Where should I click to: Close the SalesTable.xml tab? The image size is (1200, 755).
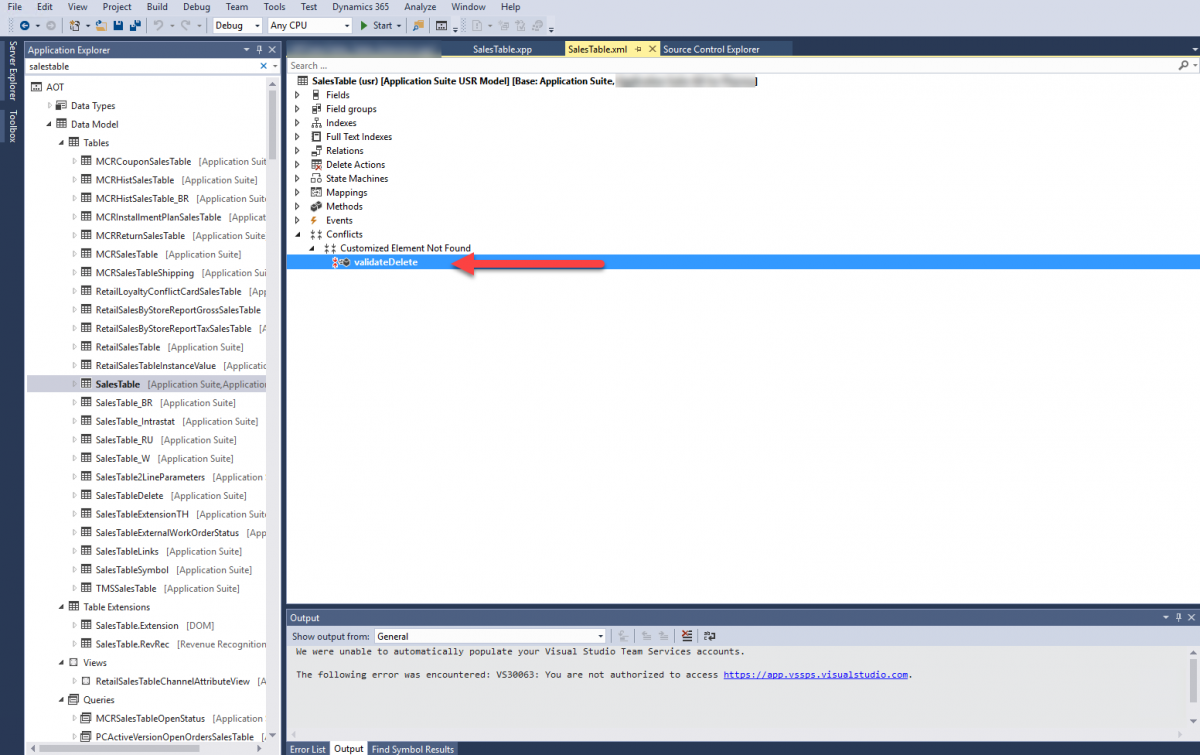653,49
